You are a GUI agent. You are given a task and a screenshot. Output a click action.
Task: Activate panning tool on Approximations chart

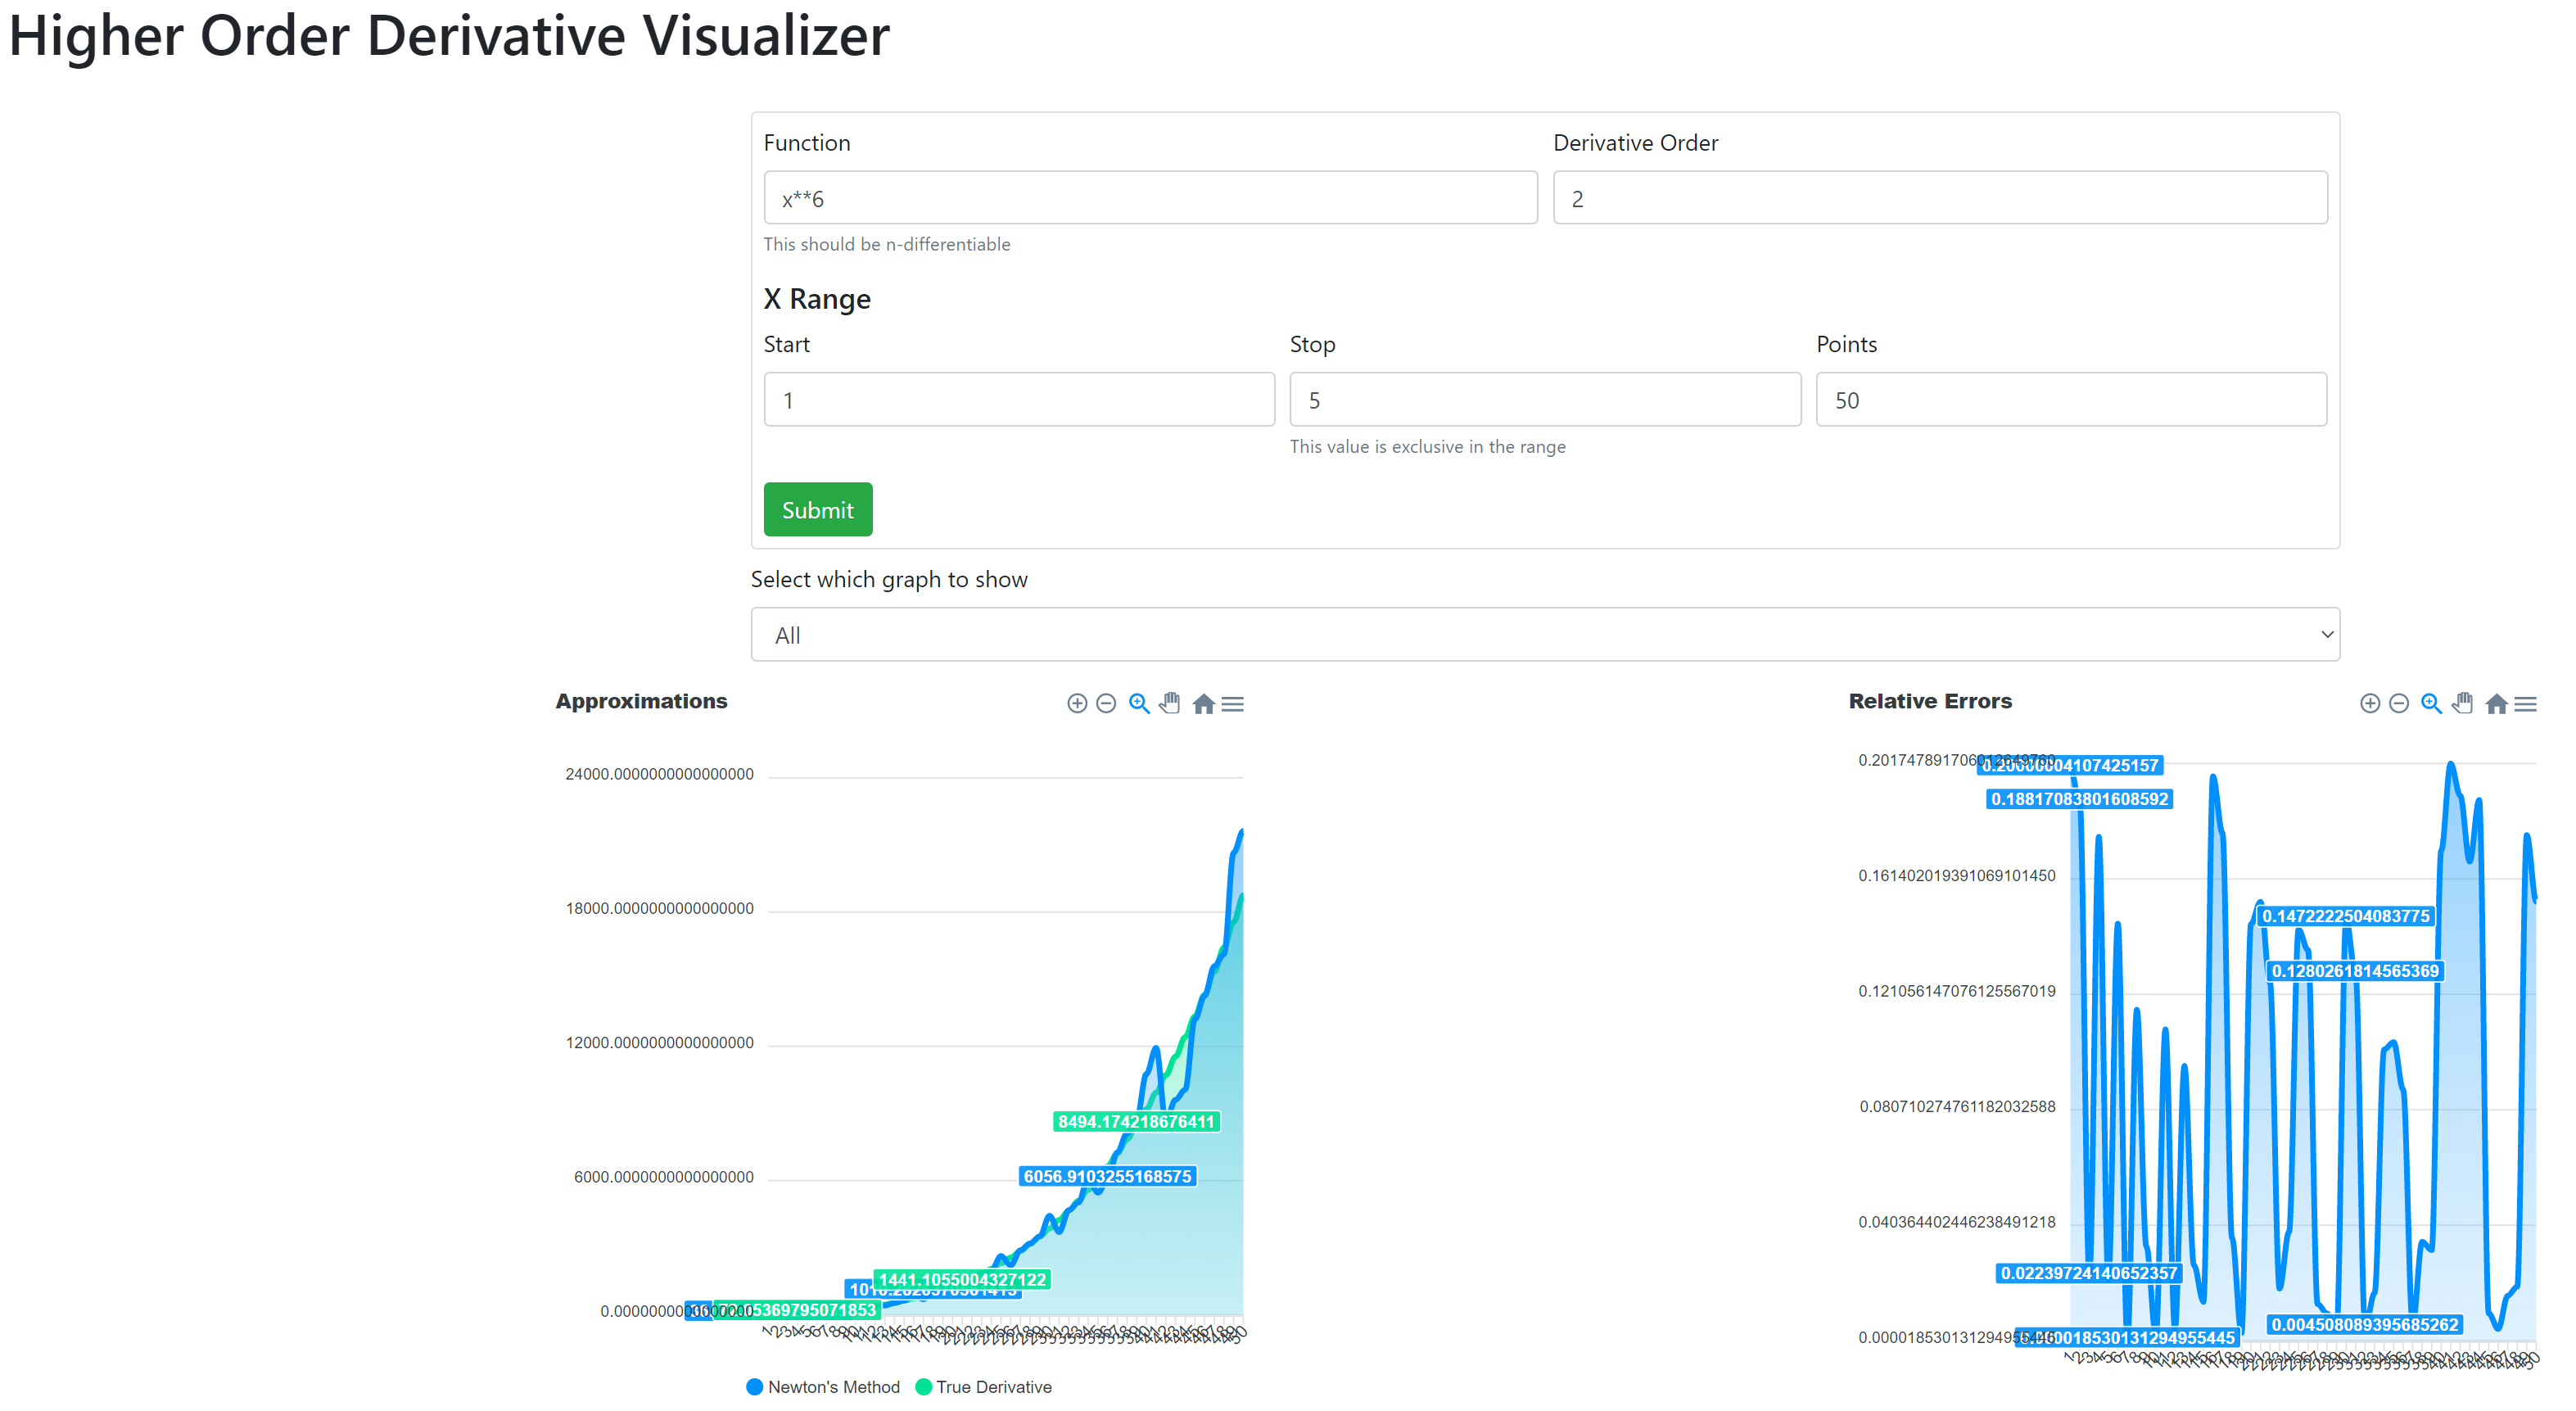click(1170, 704)
